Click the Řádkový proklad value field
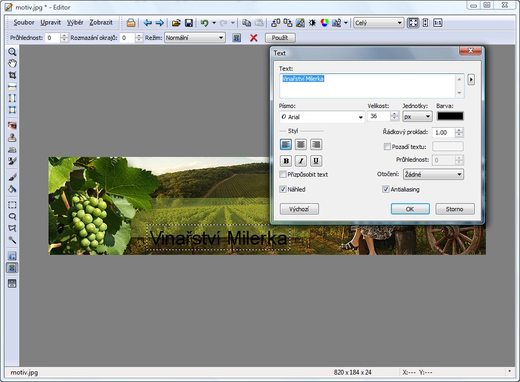The image size is (520, 382). [x=444, y=132]
